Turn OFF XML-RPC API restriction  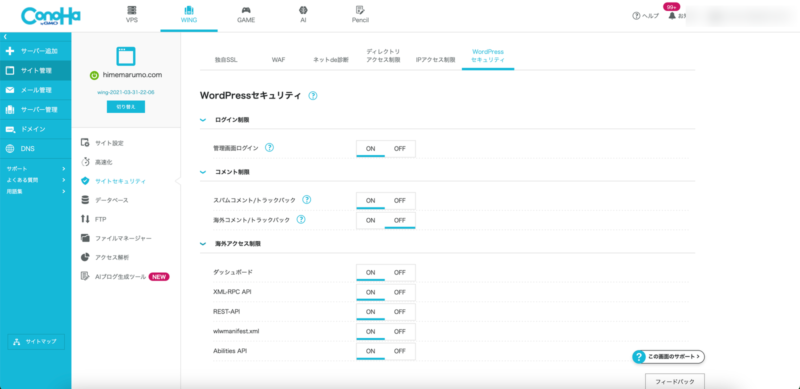(x=399, y=293)
